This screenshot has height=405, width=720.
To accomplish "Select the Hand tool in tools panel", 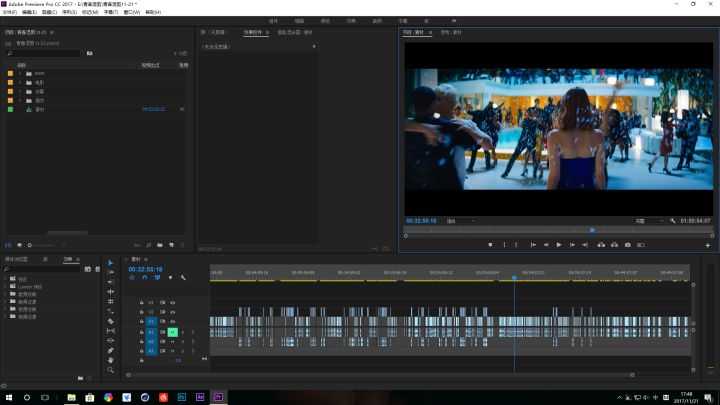I will 111,360.
